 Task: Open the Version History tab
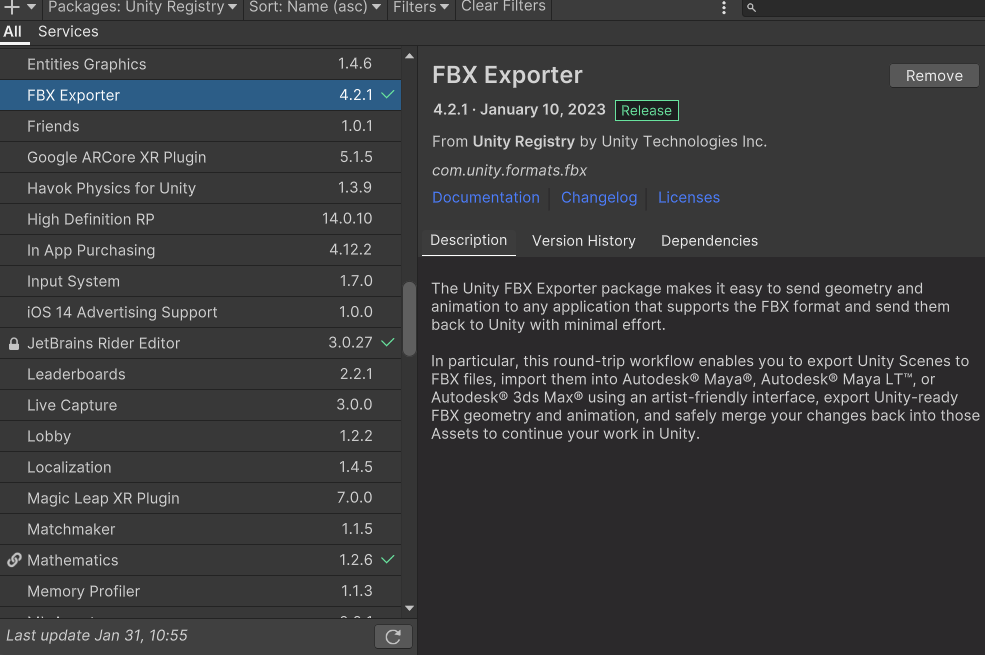tap(584, 241)
